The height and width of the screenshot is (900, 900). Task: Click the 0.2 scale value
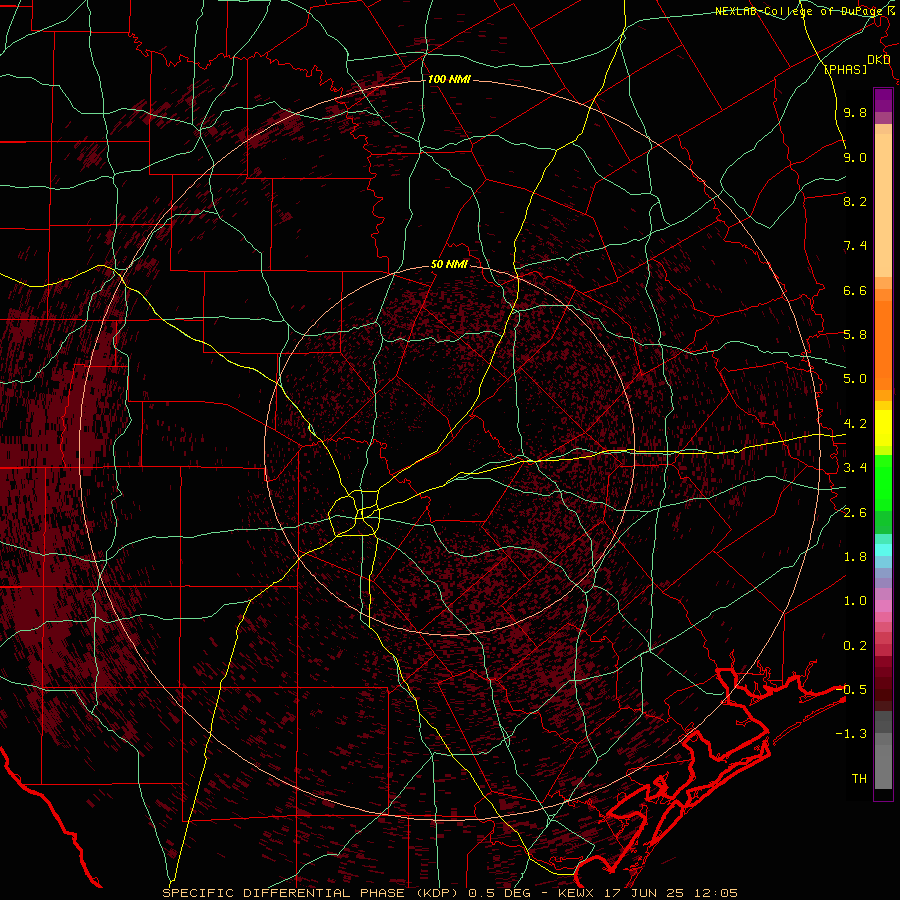[855, 645]
